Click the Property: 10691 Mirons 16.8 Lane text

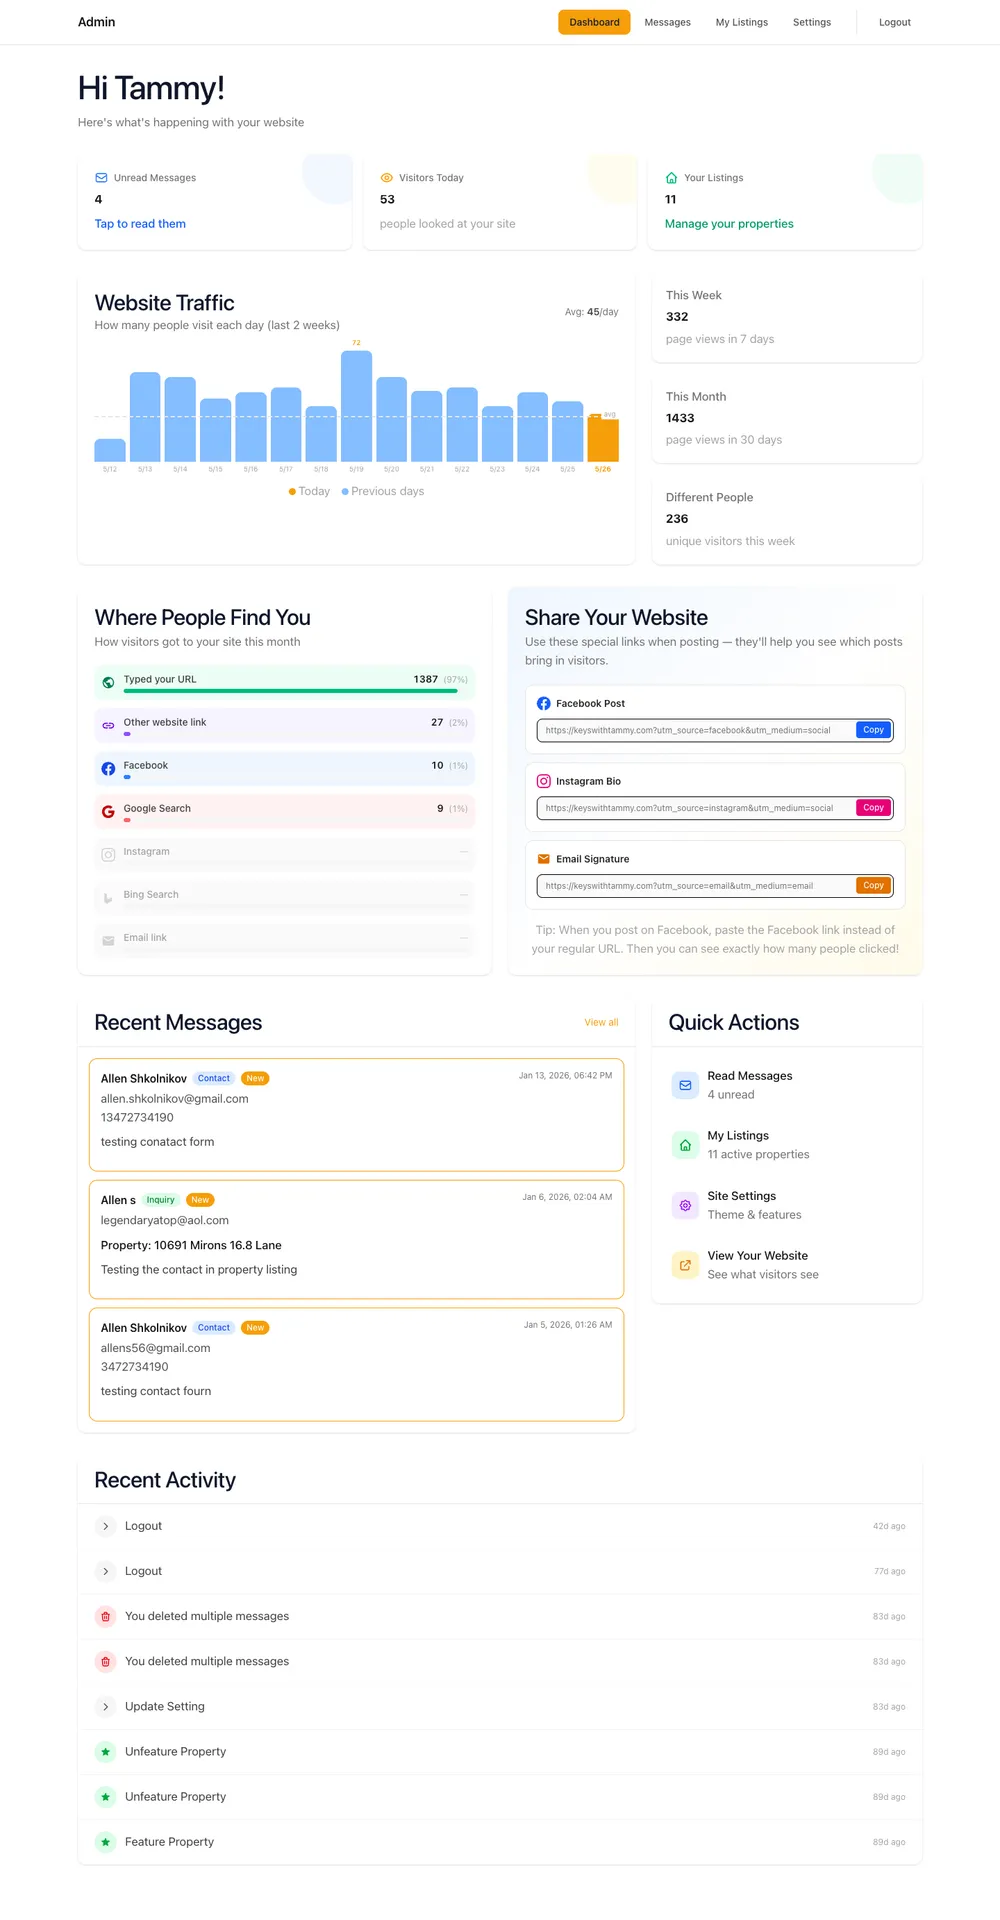(191, 1246)
